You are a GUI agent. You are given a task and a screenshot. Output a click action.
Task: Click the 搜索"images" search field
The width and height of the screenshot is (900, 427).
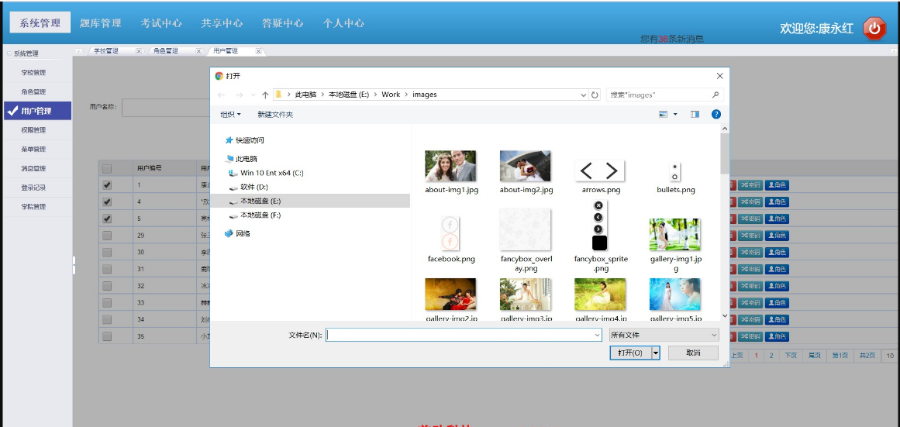(x=665, y=95)
